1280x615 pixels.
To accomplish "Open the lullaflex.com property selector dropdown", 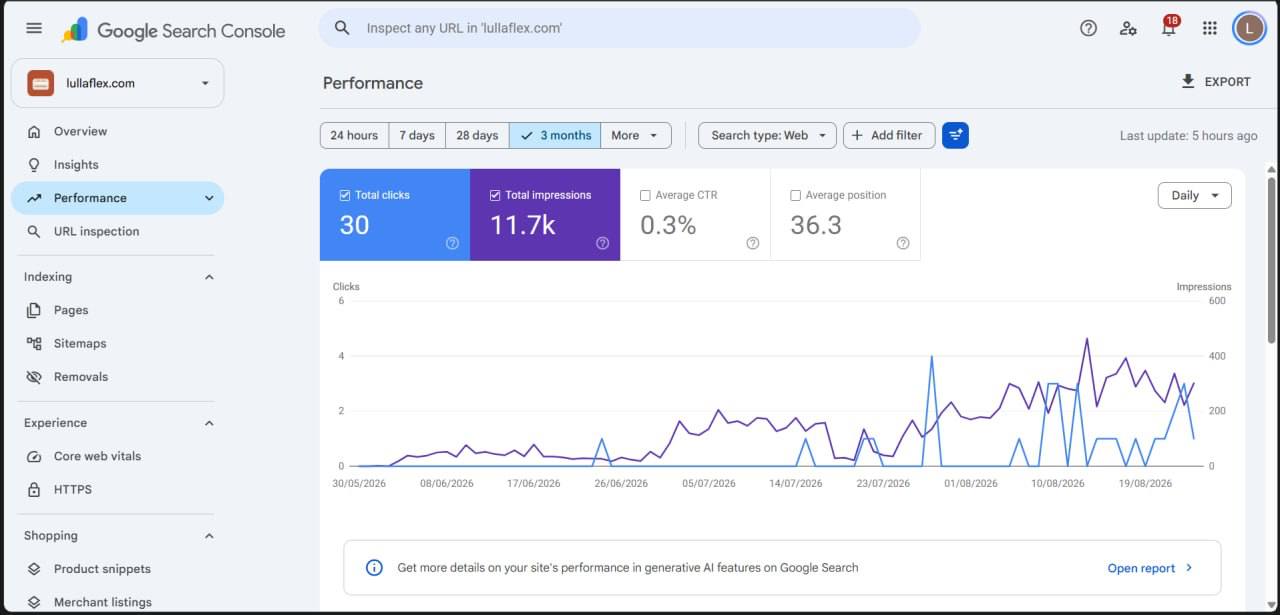I will pos(118,83).
